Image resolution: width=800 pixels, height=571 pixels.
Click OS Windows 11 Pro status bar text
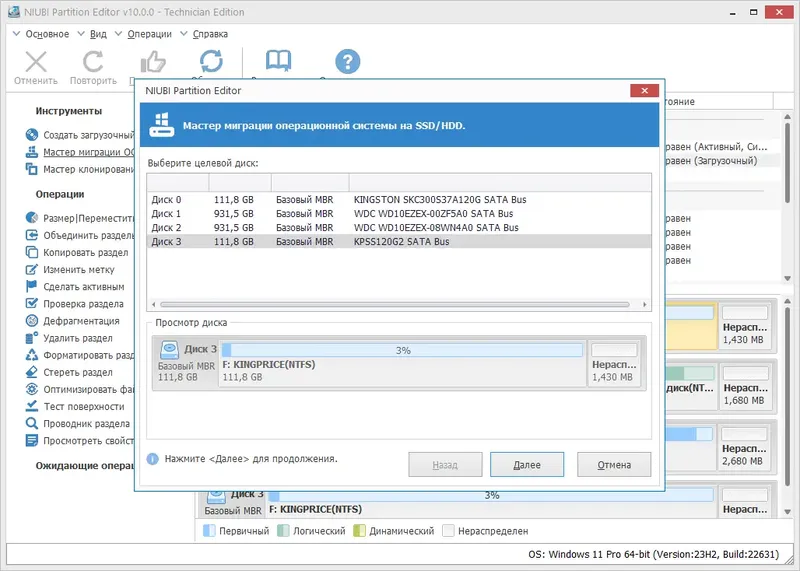pyautogui.click(x=654, y=554)
